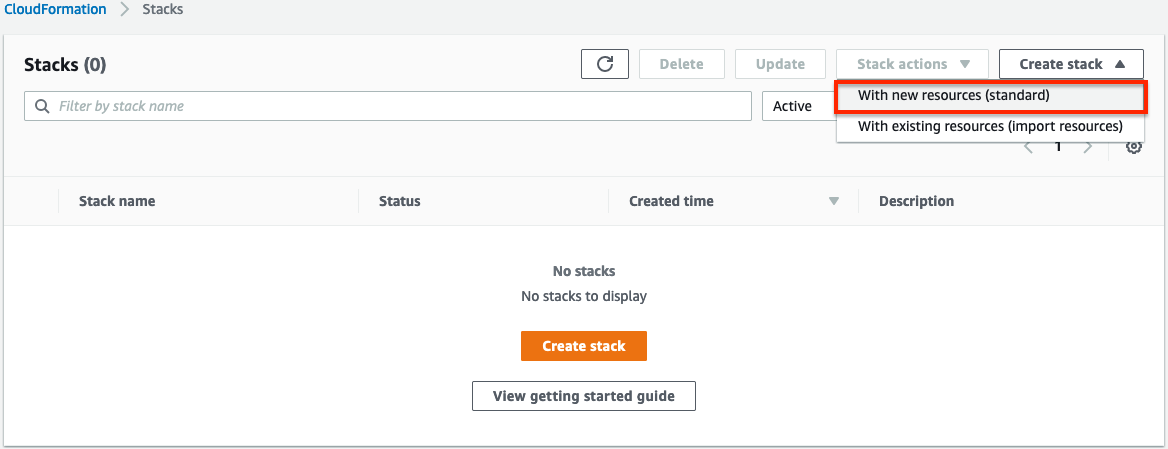The width and height of the screenshot is (1168, 449).
Task: Click the Description column header
Action: (916, 201)
